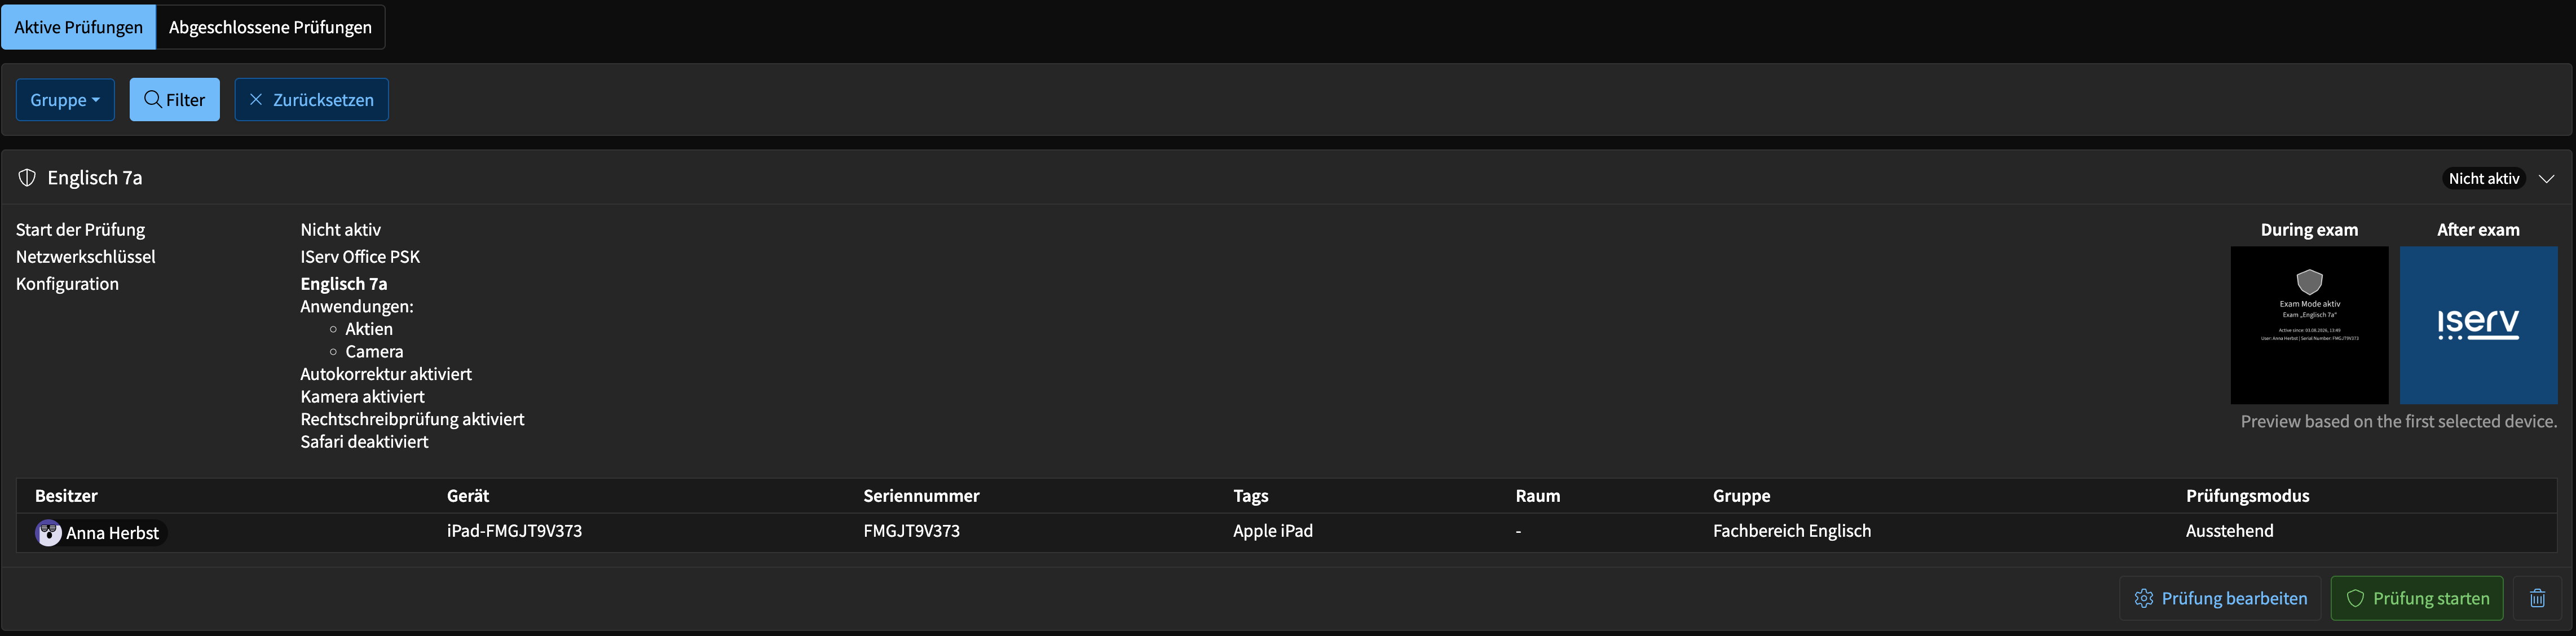Screen dimensions: 2576x636
Task: Collapse the Englisch 7a exam chevron
Action: pos(2546,178)
